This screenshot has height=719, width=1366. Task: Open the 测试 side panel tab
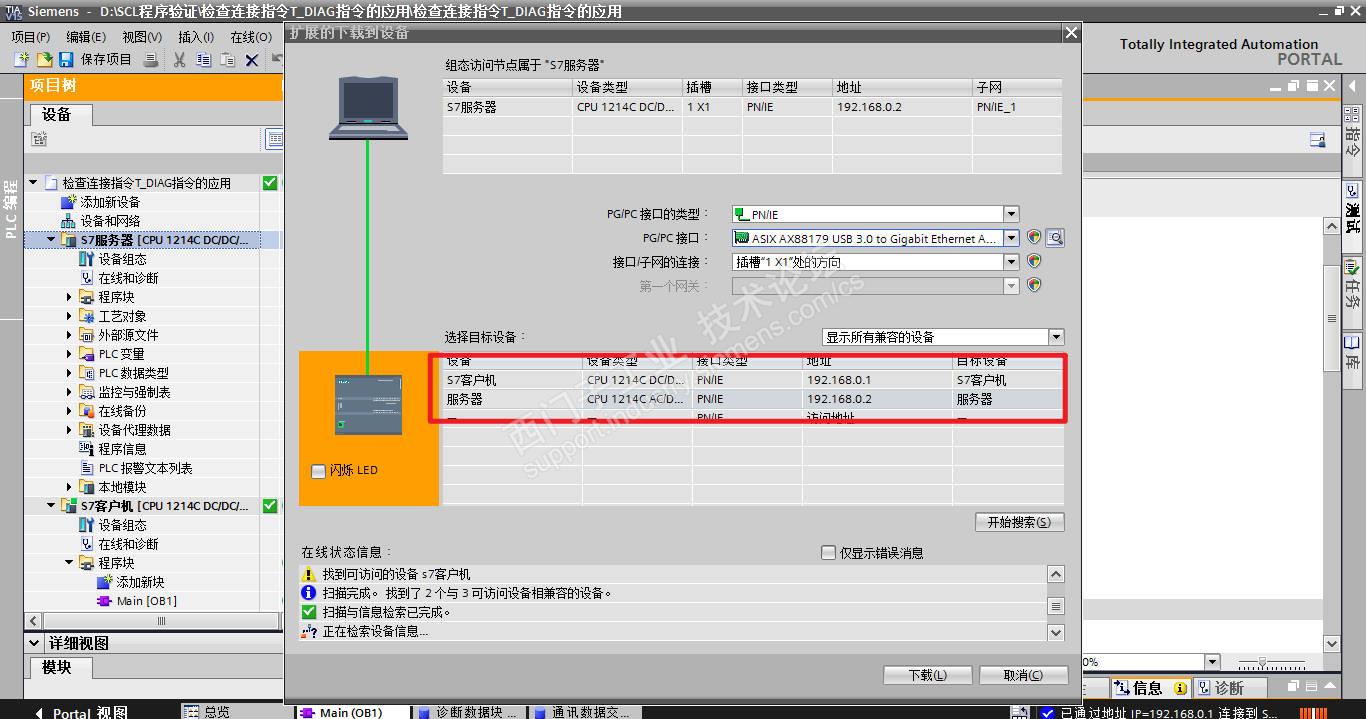[x=1352, y=208]
